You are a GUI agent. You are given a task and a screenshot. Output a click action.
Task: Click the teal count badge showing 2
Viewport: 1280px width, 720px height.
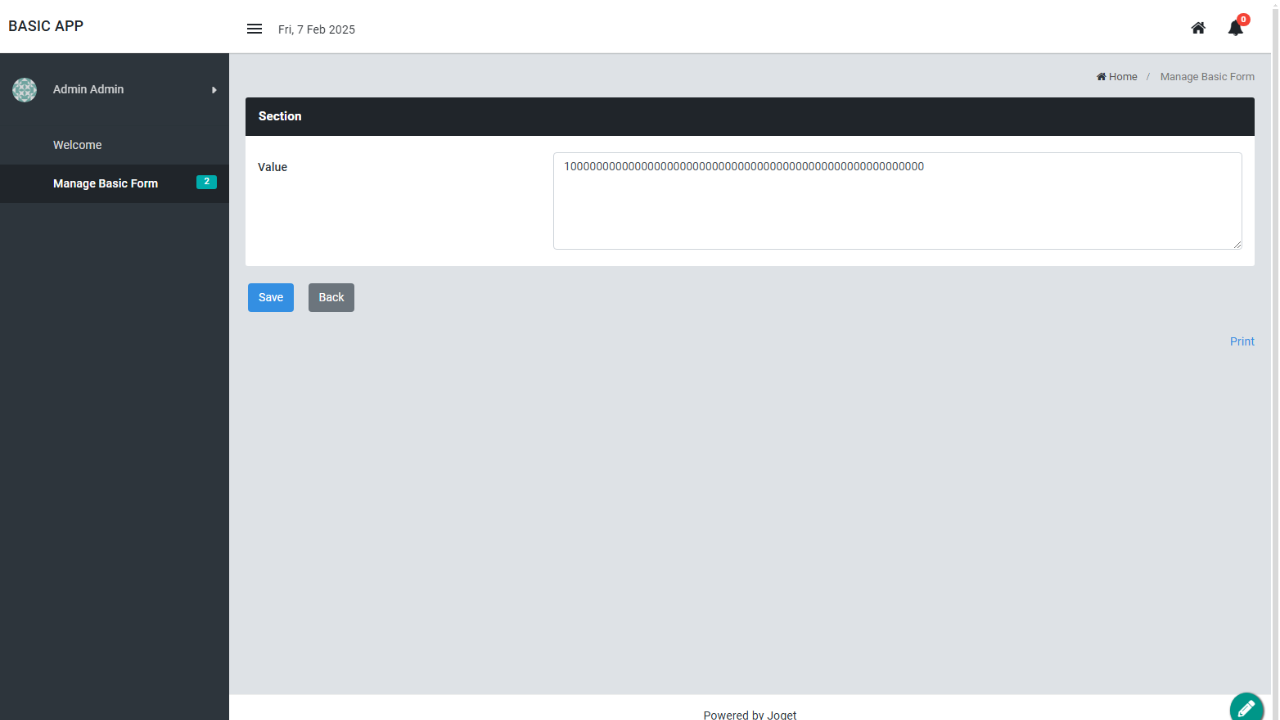coord(206,182)
